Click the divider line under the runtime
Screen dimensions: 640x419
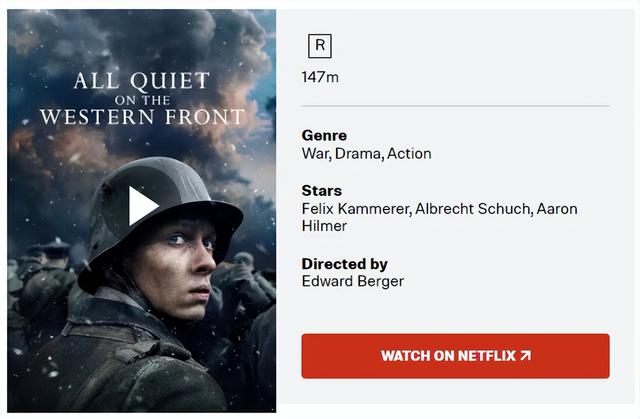(456, 106)
